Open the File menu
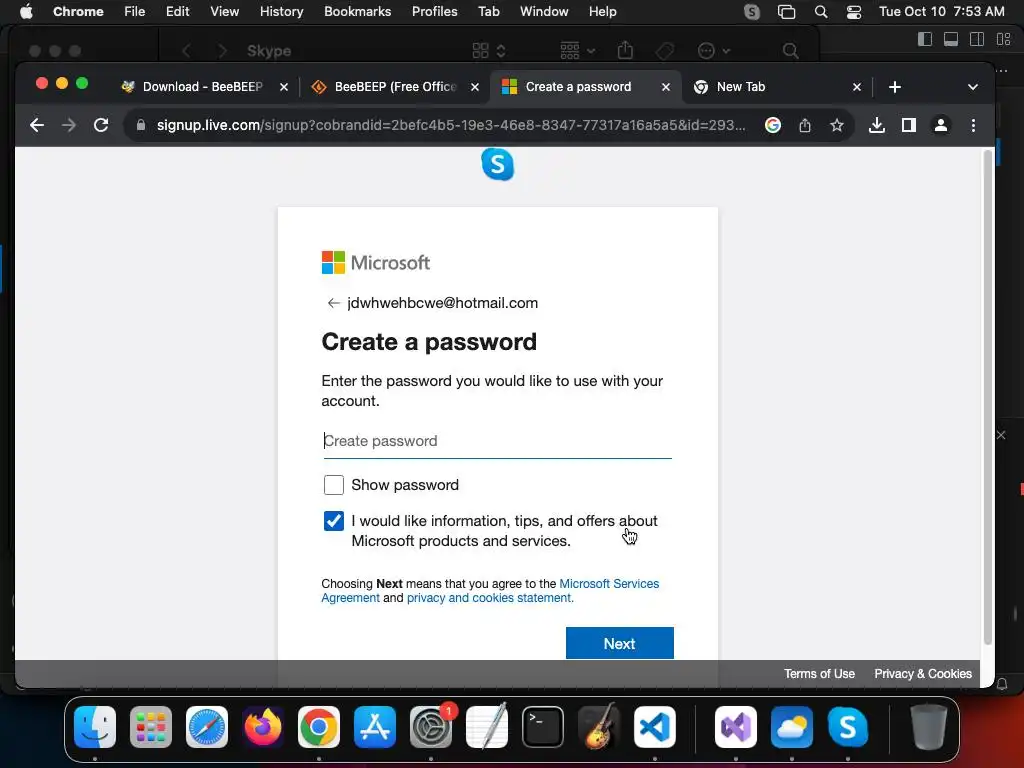The image size is (1024, 768). click(135, 11)
